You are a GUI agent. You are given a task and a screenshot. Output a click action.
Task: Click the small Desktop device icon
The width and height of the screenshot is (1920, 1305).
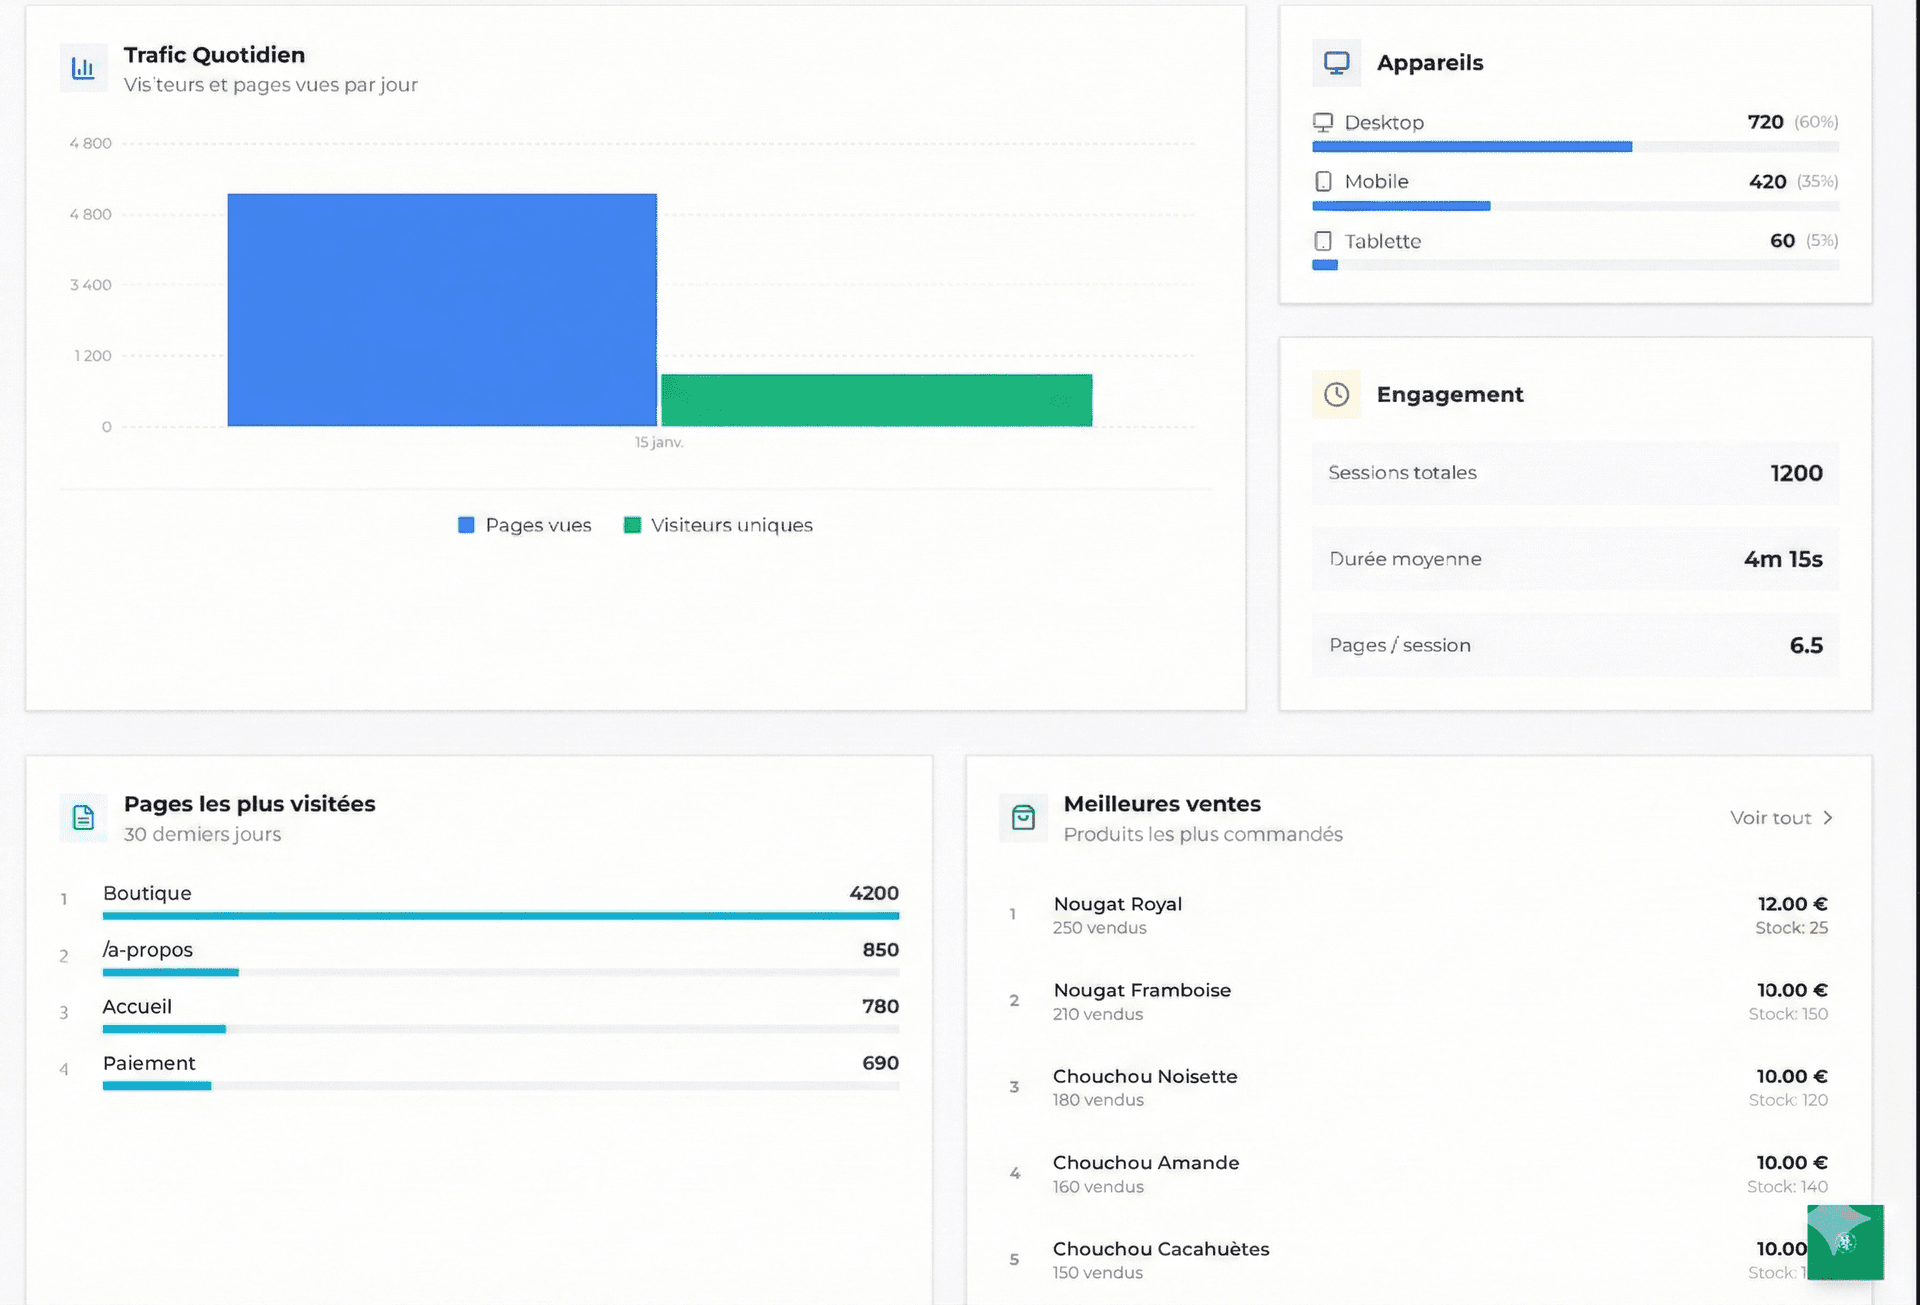[1323, 122]
